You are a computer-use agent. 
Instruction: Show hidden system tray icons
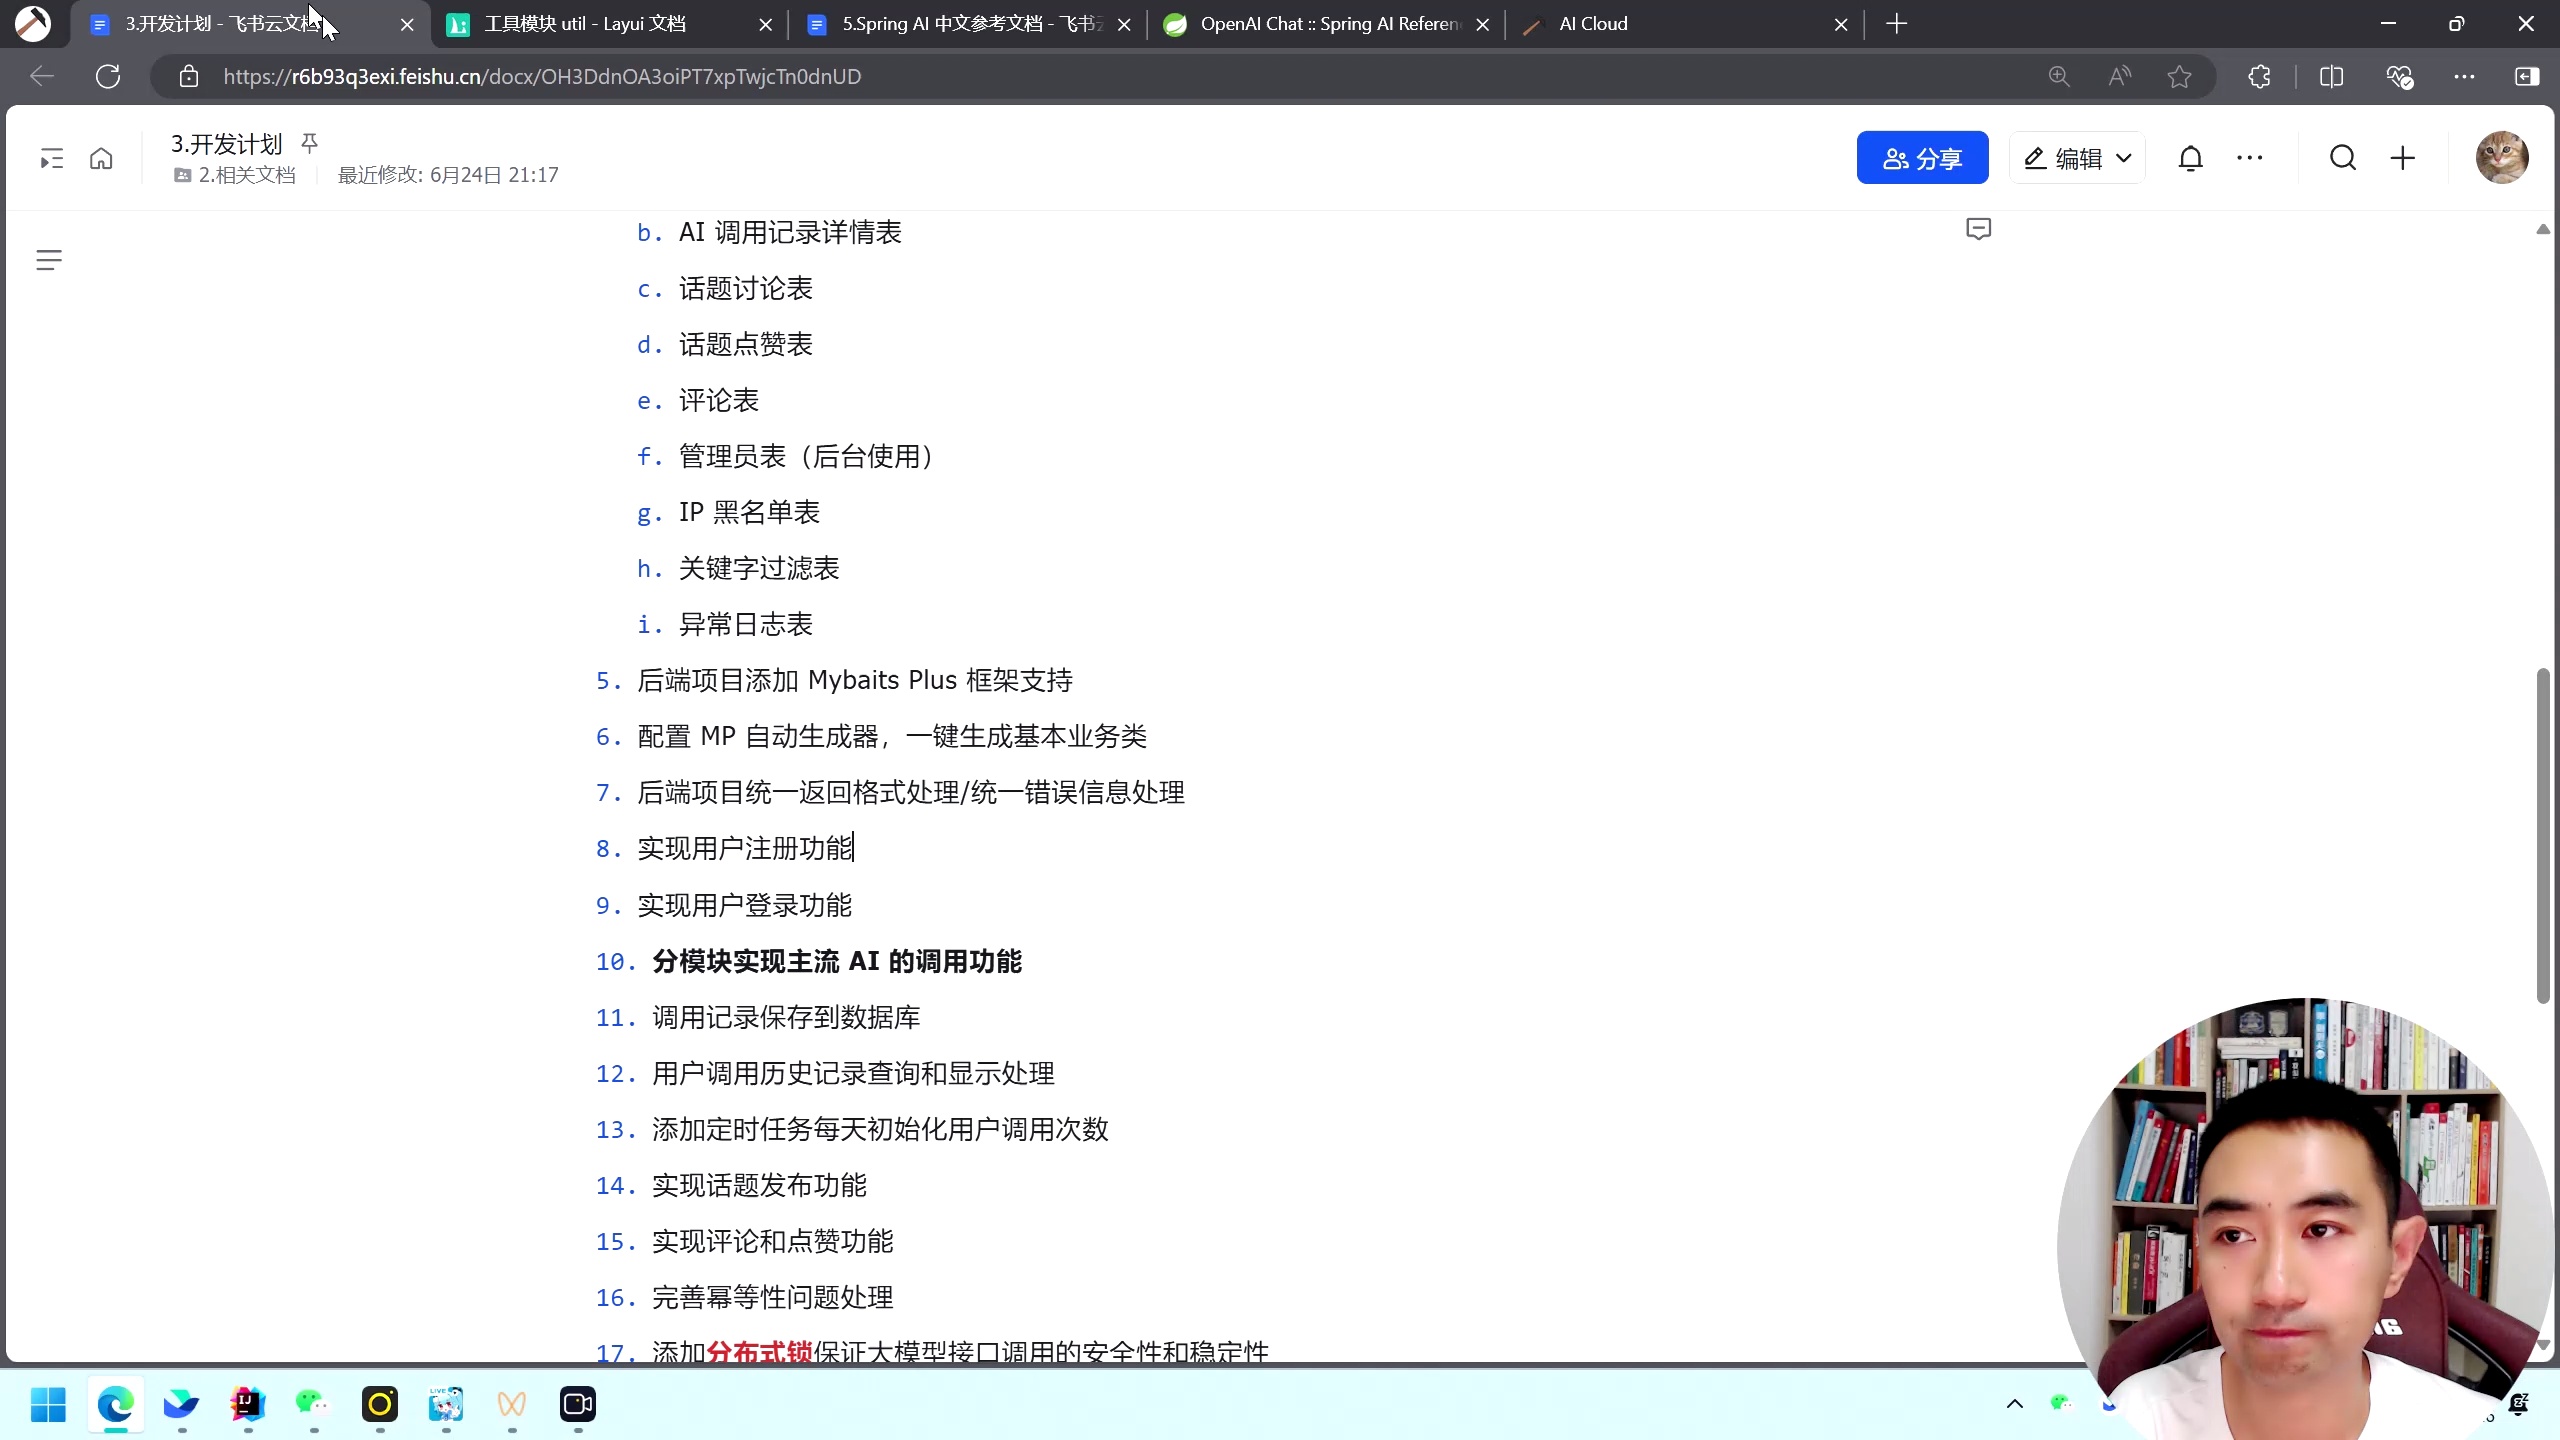(x=2015, y=1404)
